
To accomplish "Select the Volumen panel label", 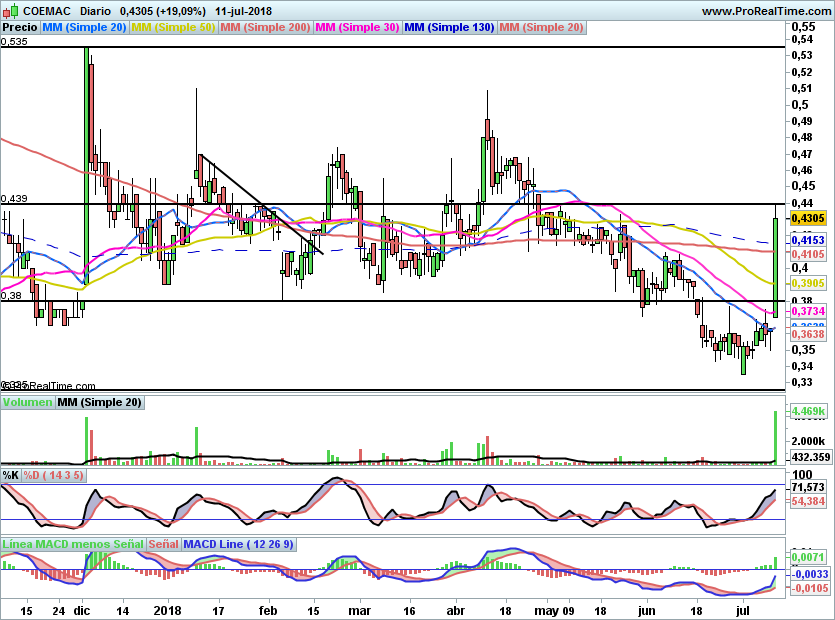I will click(27, 402).
